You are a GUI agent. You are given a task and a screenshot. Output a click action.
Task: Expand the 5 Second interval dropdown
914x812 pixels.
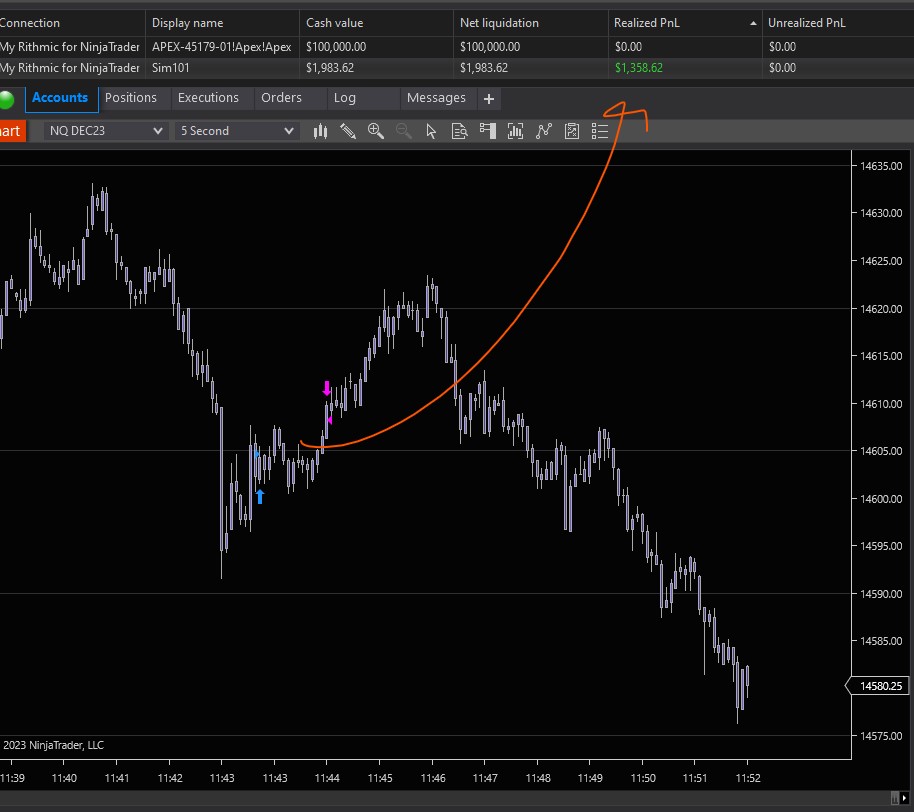237,131
